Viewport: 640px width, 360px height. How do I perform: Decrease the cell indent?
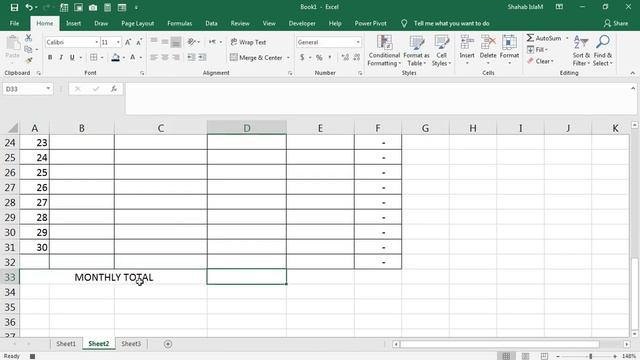point(191,58)
